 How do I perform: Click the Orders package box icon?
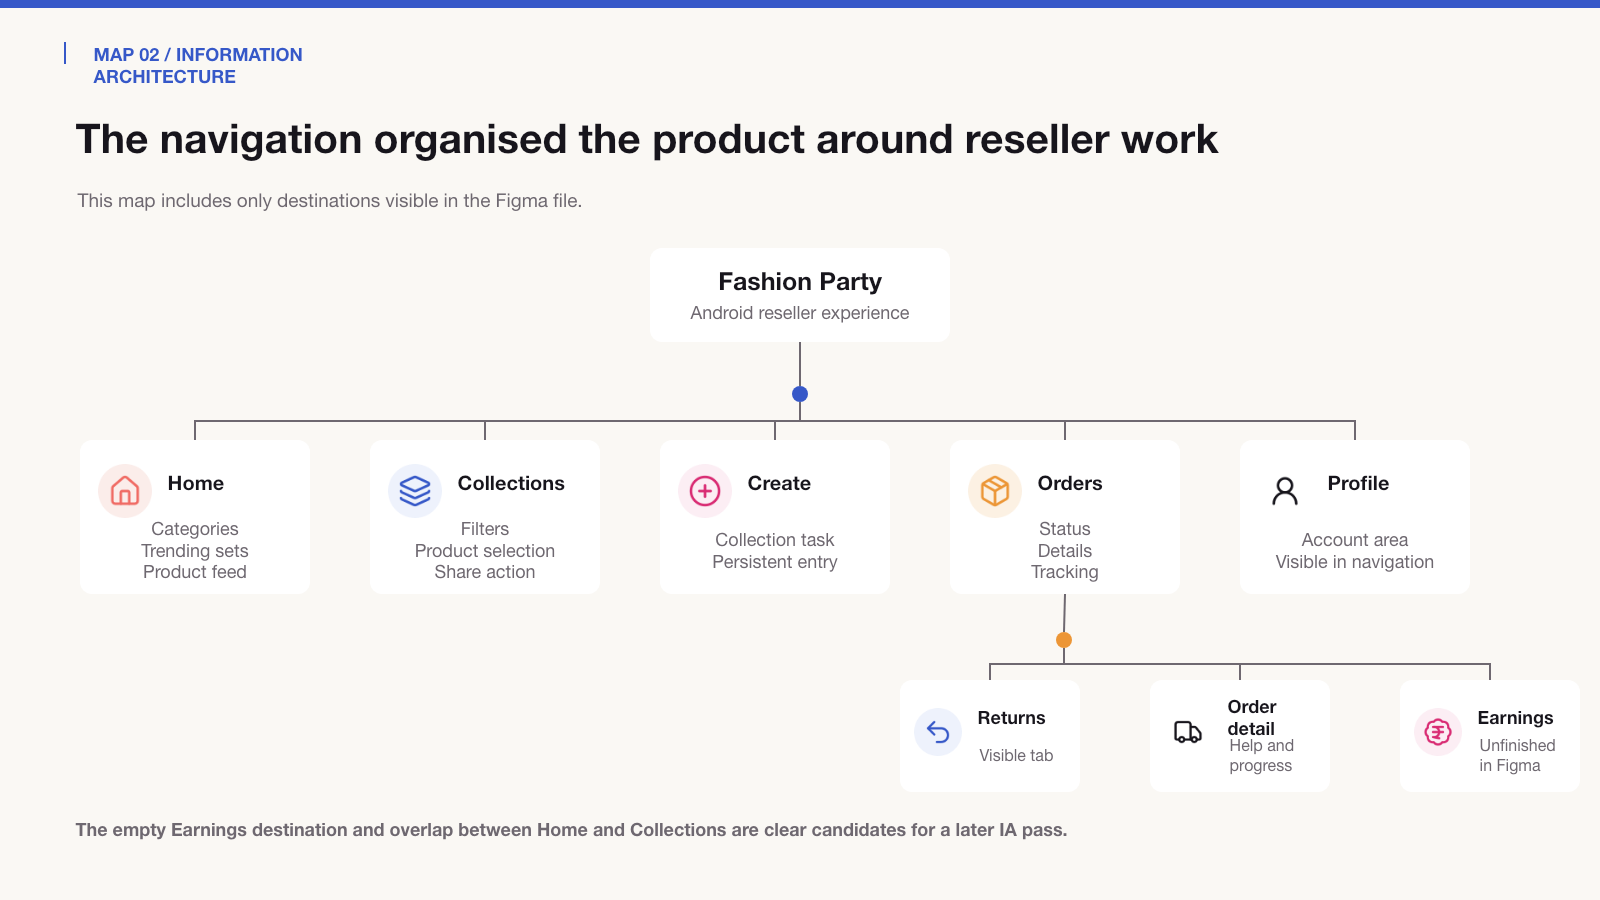[x=995, y=491]
